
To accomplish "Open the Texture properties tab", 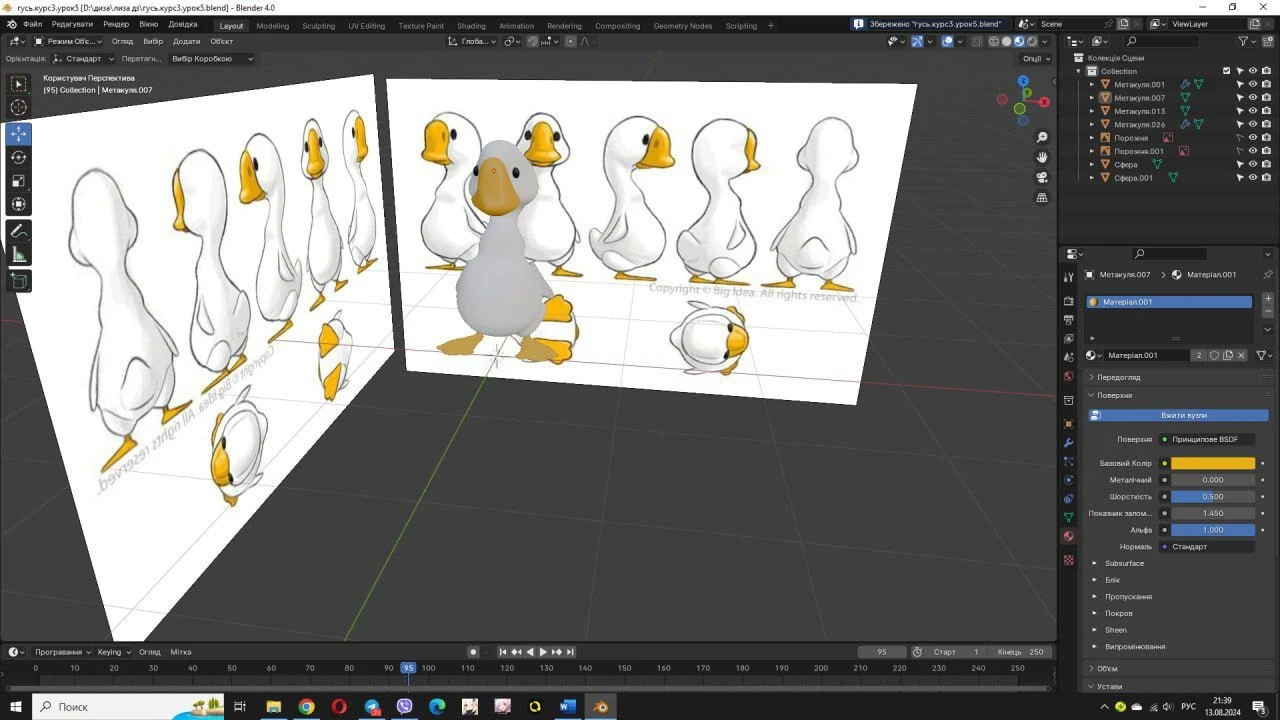I will pos(1069,560).
